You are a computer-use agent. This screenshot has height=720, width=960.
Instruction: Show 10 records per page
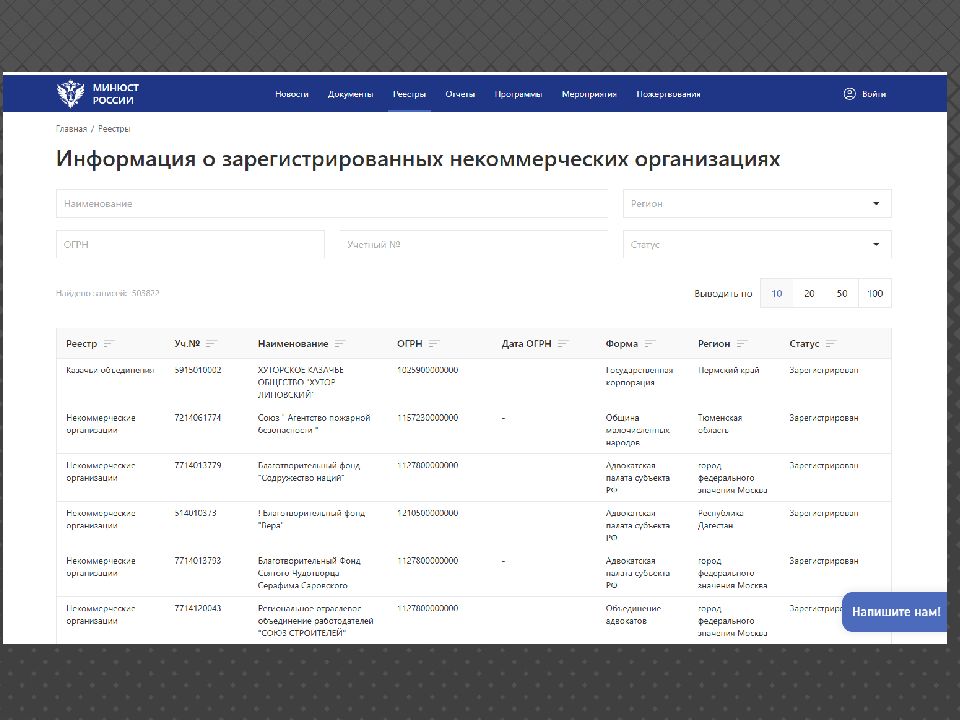point(776,293)
